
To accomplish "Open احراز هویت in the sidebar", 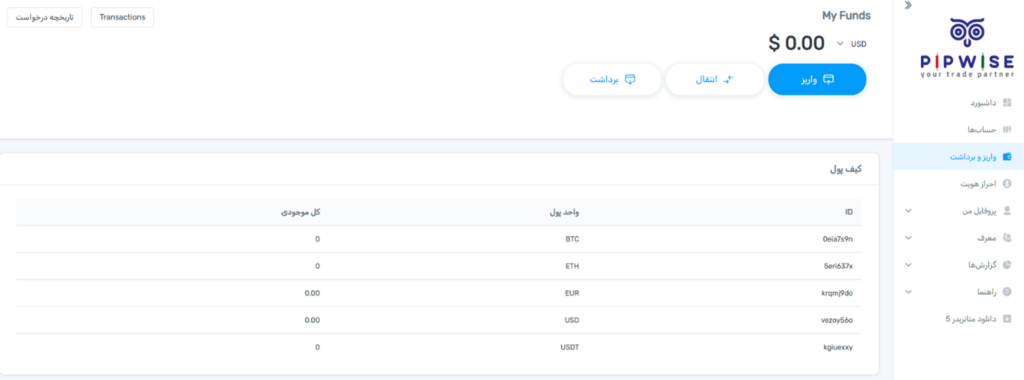I will click(x=958, y=184).
